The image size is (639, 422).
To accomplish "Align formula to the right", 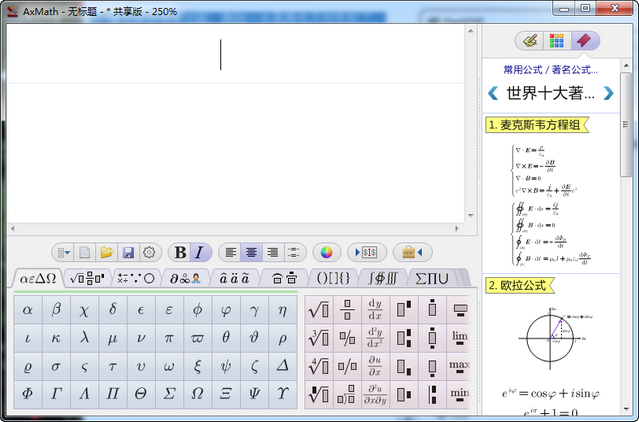I will (273, 253).
